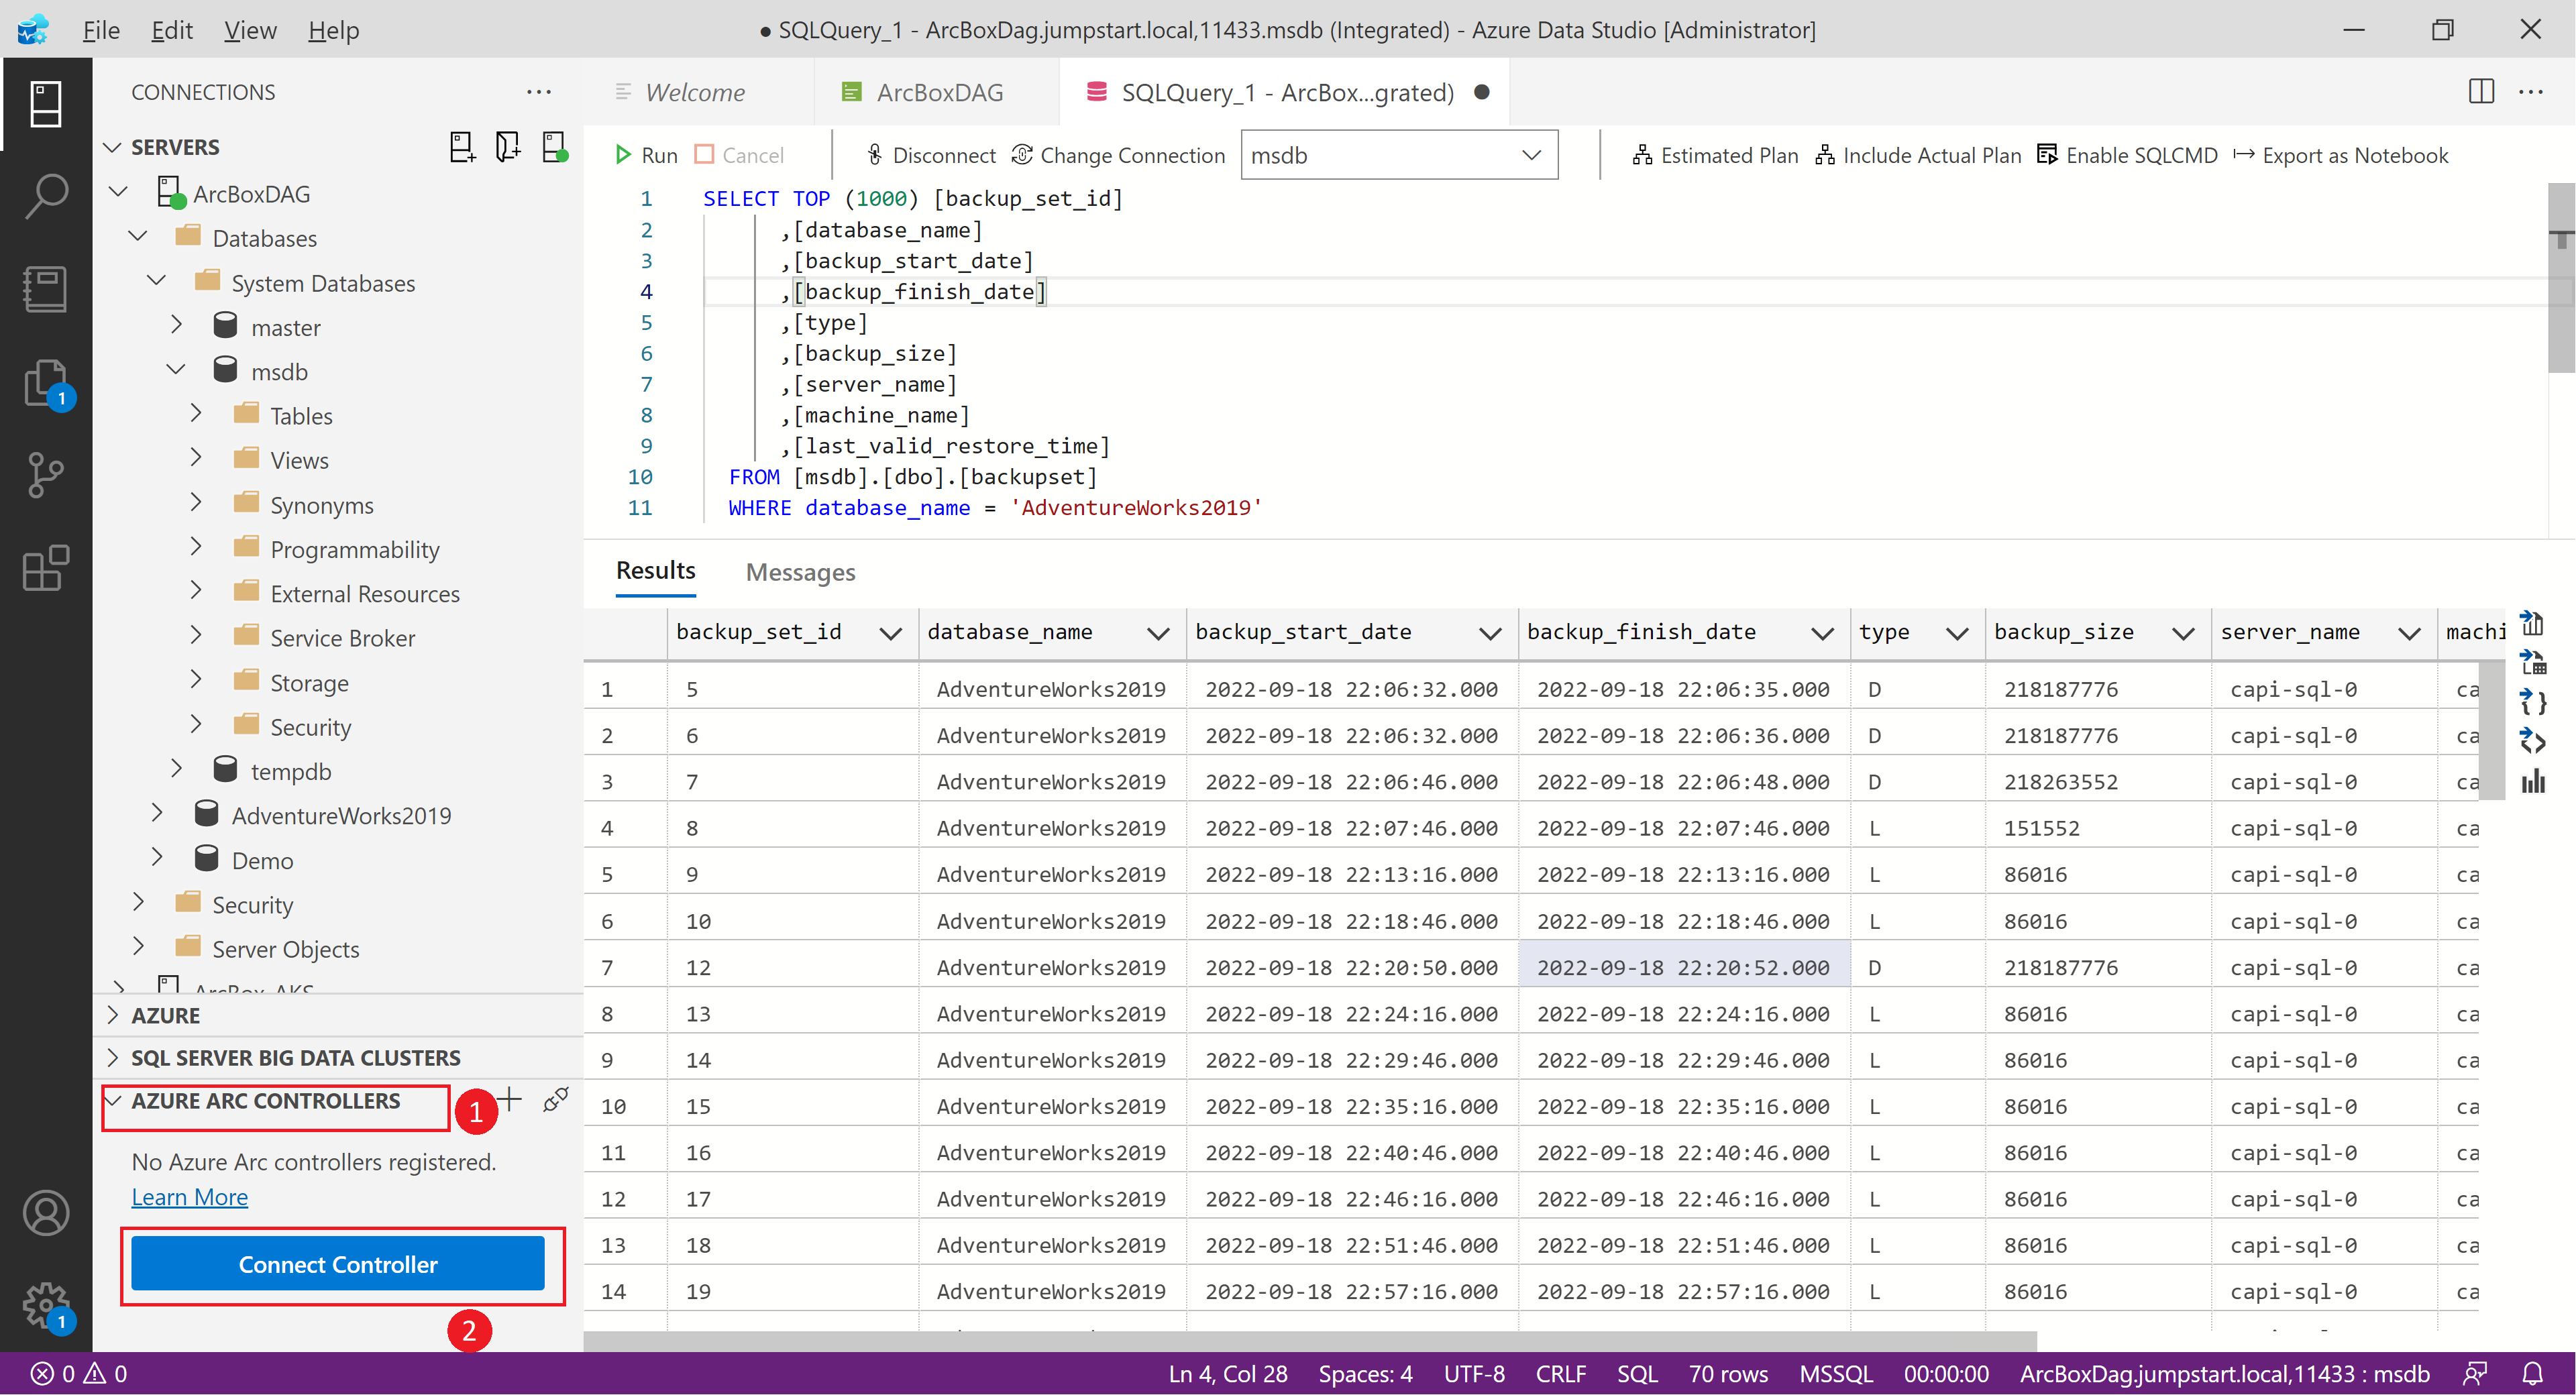This screenshot has width=2576, height=1395.
Task: Open the Connections view in activity bar
Action: pyautogui.click(x=46, y=103)
